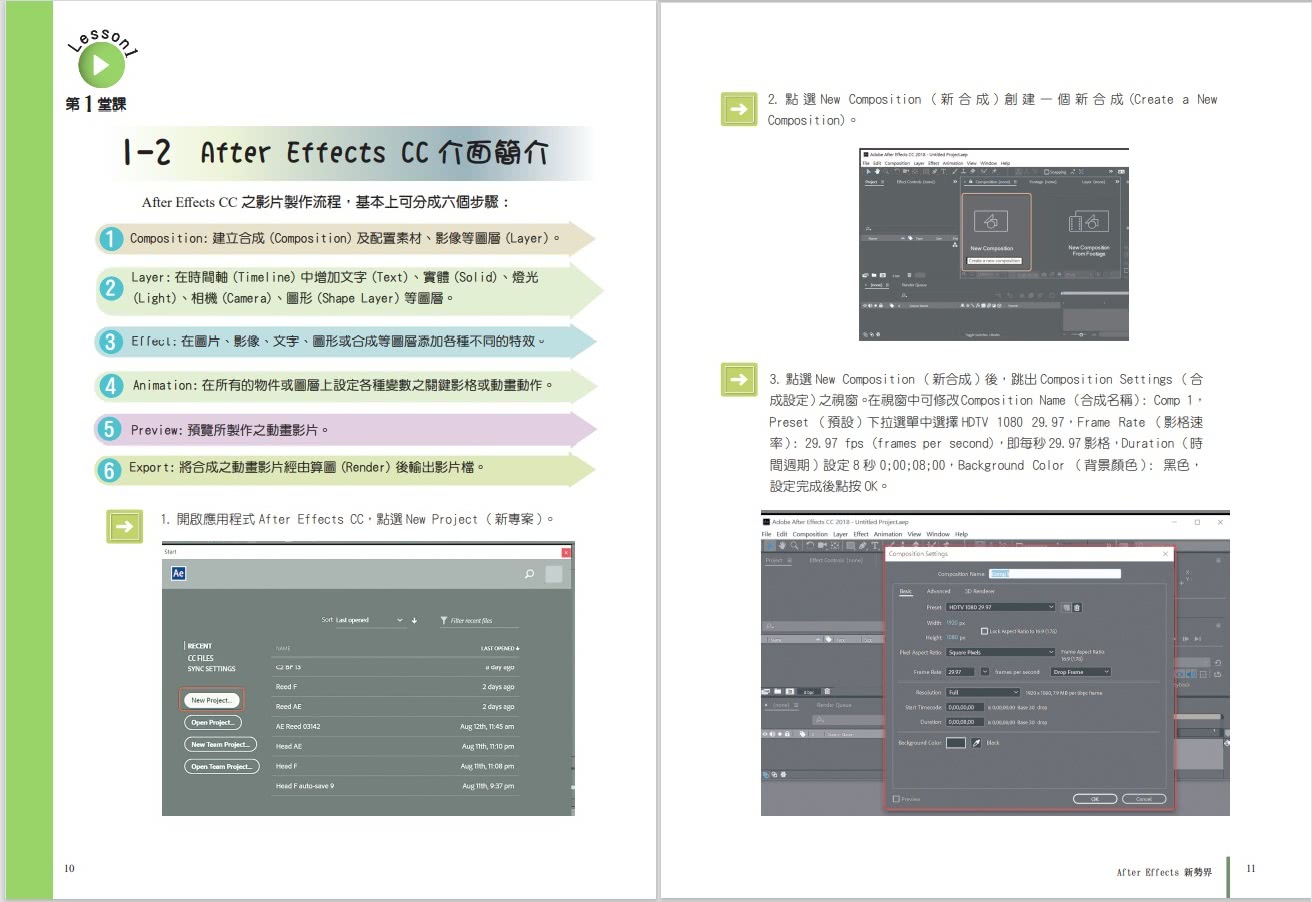1312x902 pixels.
Task: Click Cancel in Composition Settings
Action: click(1144, 799)
